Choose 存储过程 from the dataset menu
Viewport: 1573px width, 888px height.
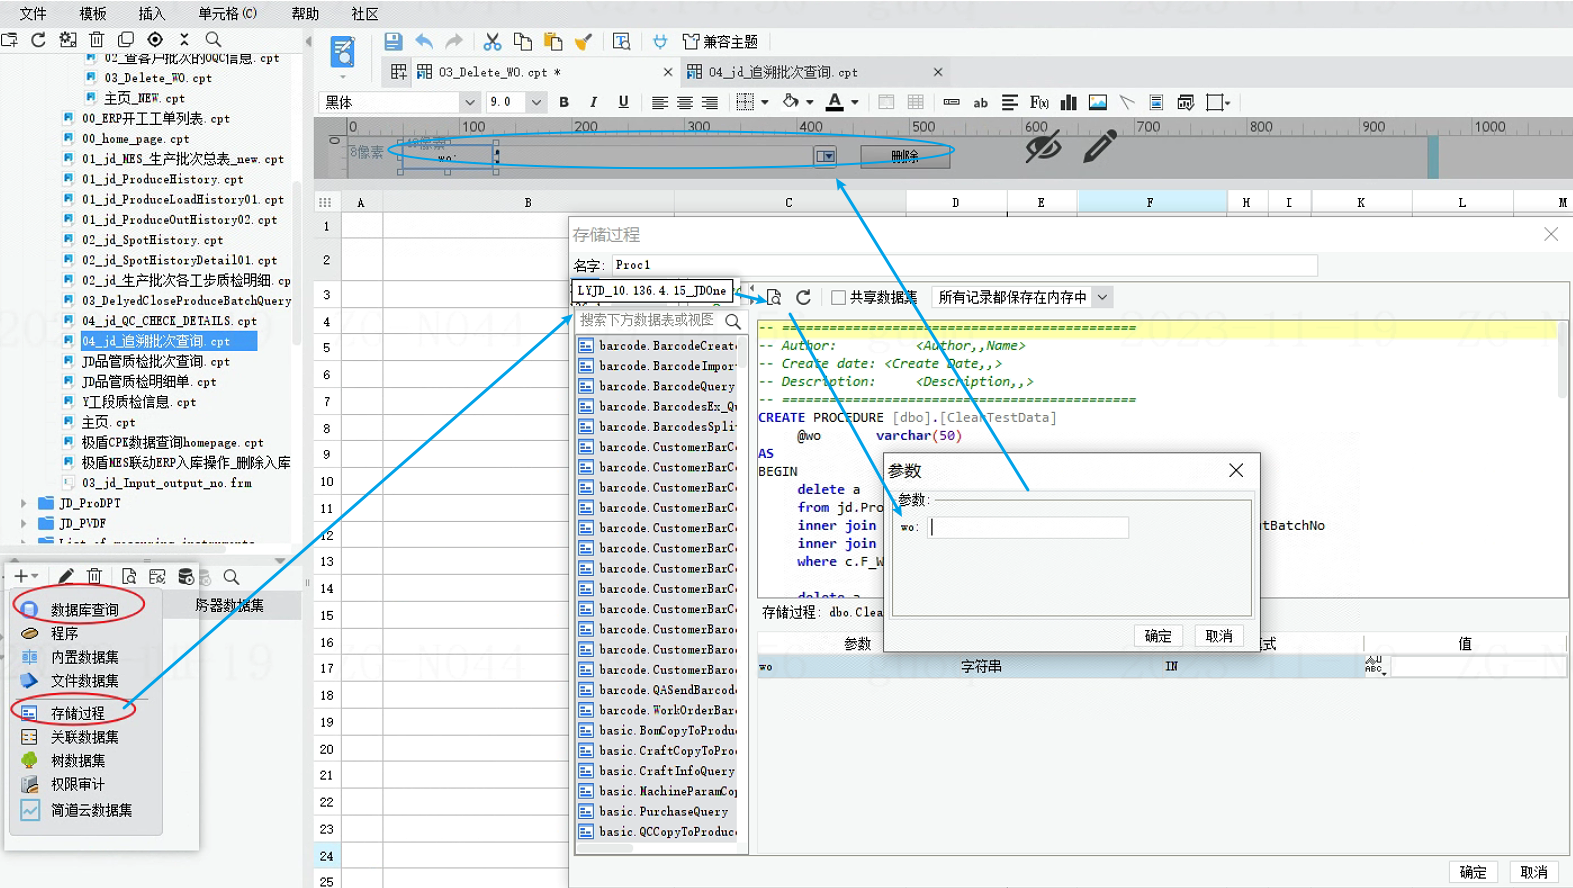[x=77, y=713]
